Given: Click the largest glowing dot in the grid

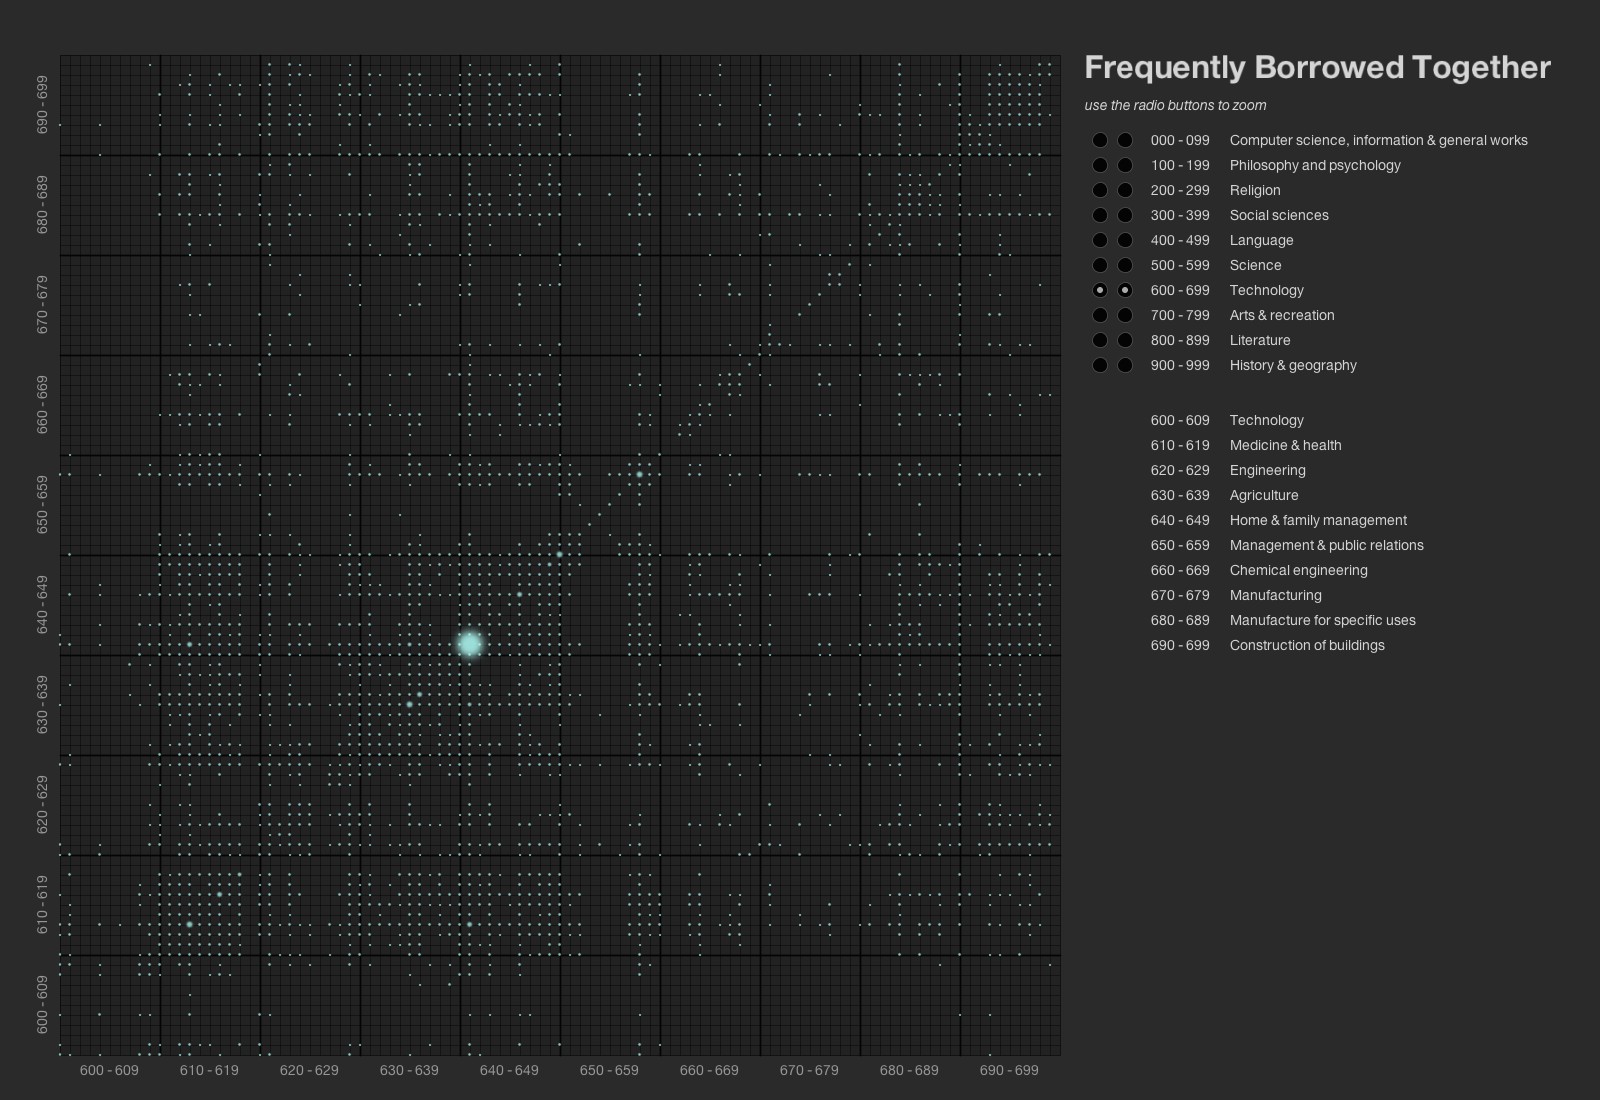Looking at the screenshot, I should pyautogui.click(x=470, y=645).
